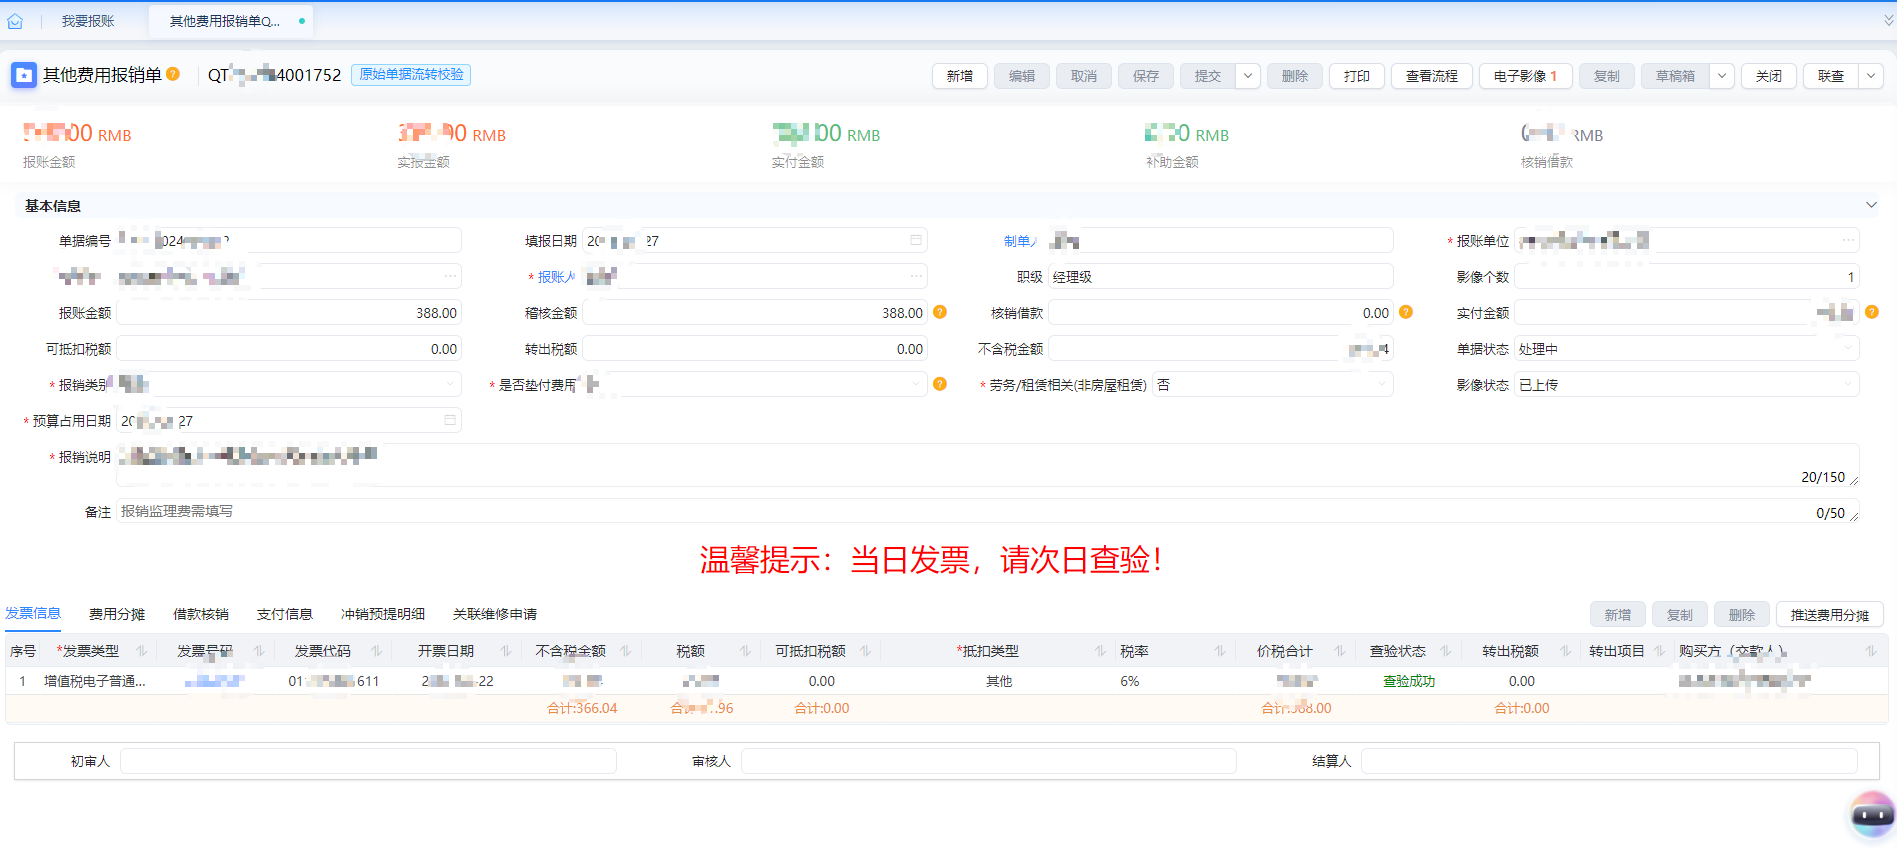Sort by 发票代码 column arrows
Screen dimensions: 1897x848
click(376, 650)
